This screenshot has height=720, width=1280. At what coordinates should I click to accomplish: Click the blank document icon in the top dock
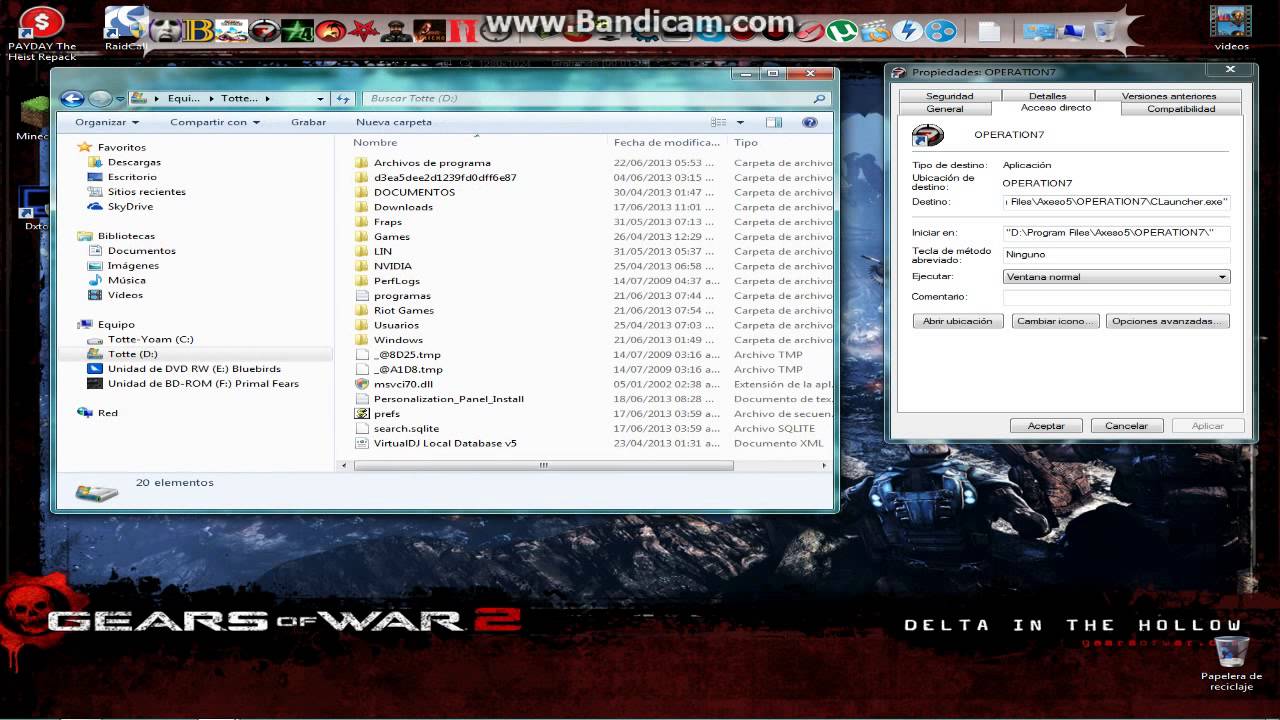pos(989,31)
